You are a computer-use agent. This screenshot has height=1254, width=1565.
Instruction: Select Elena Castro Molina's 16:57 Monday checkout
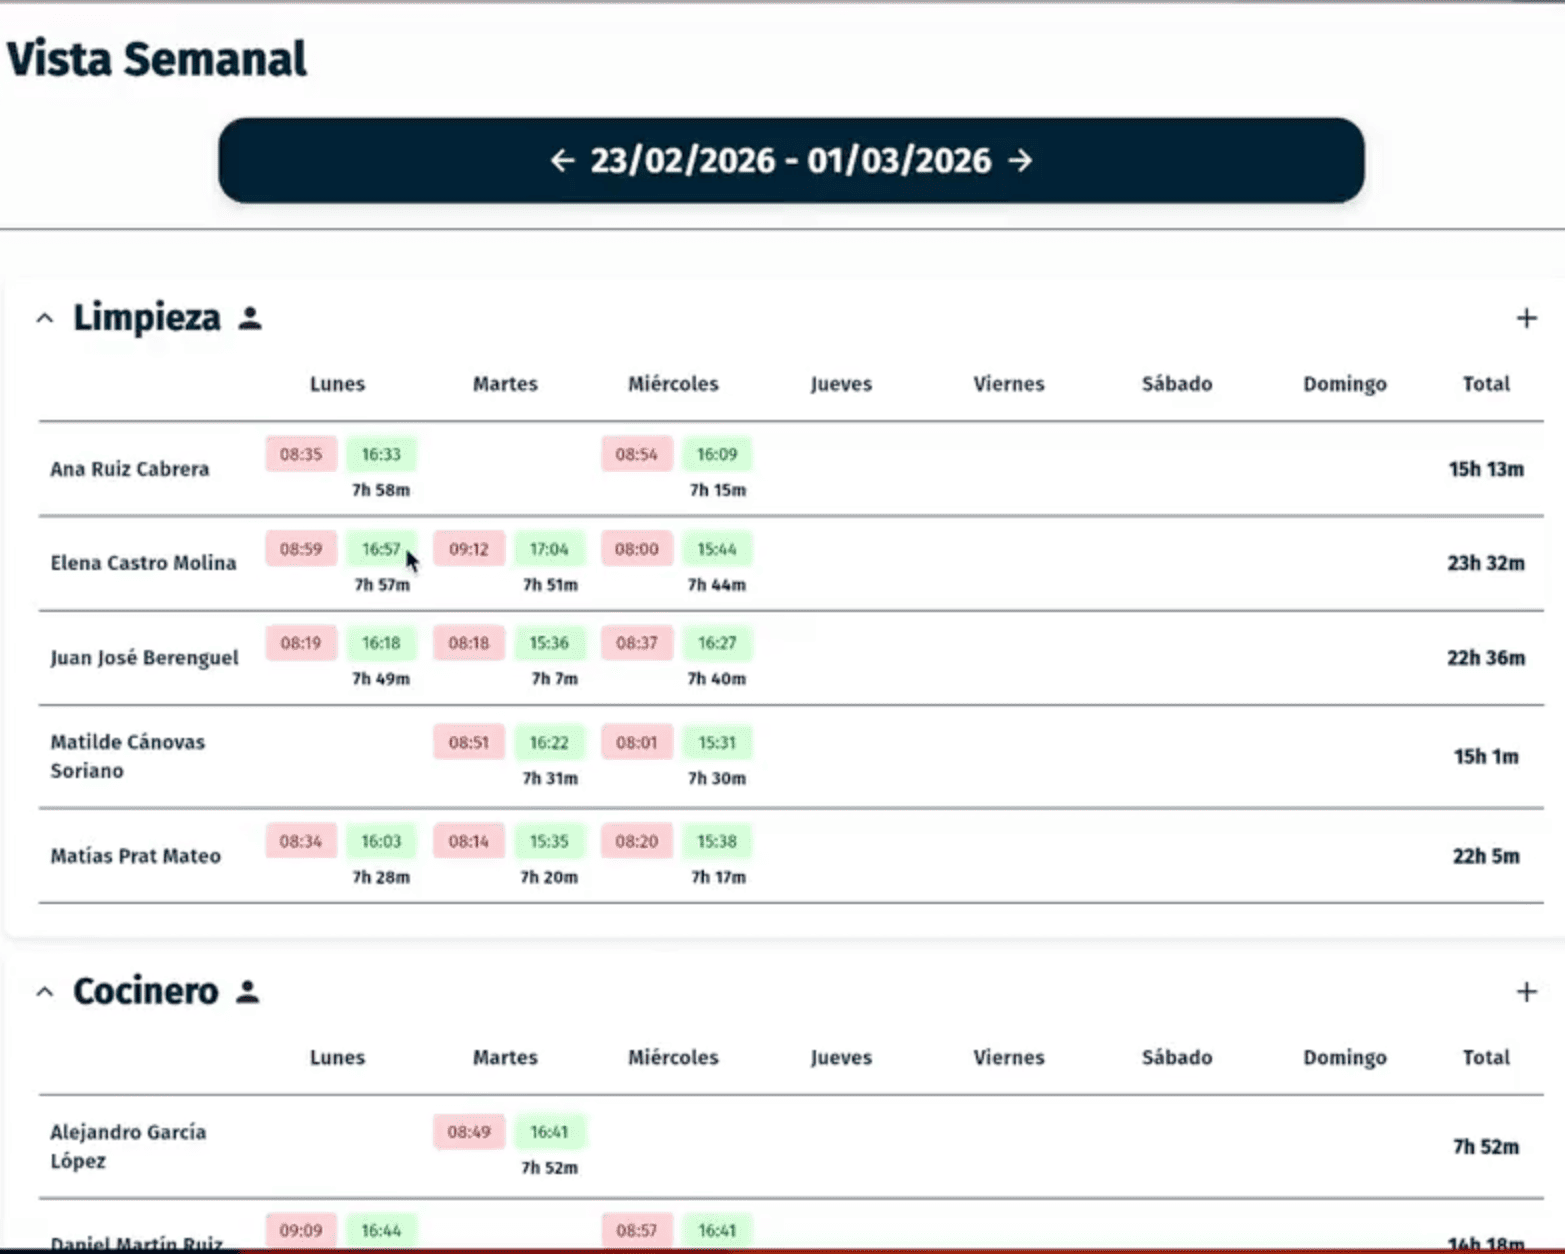(x=381, y=549)
